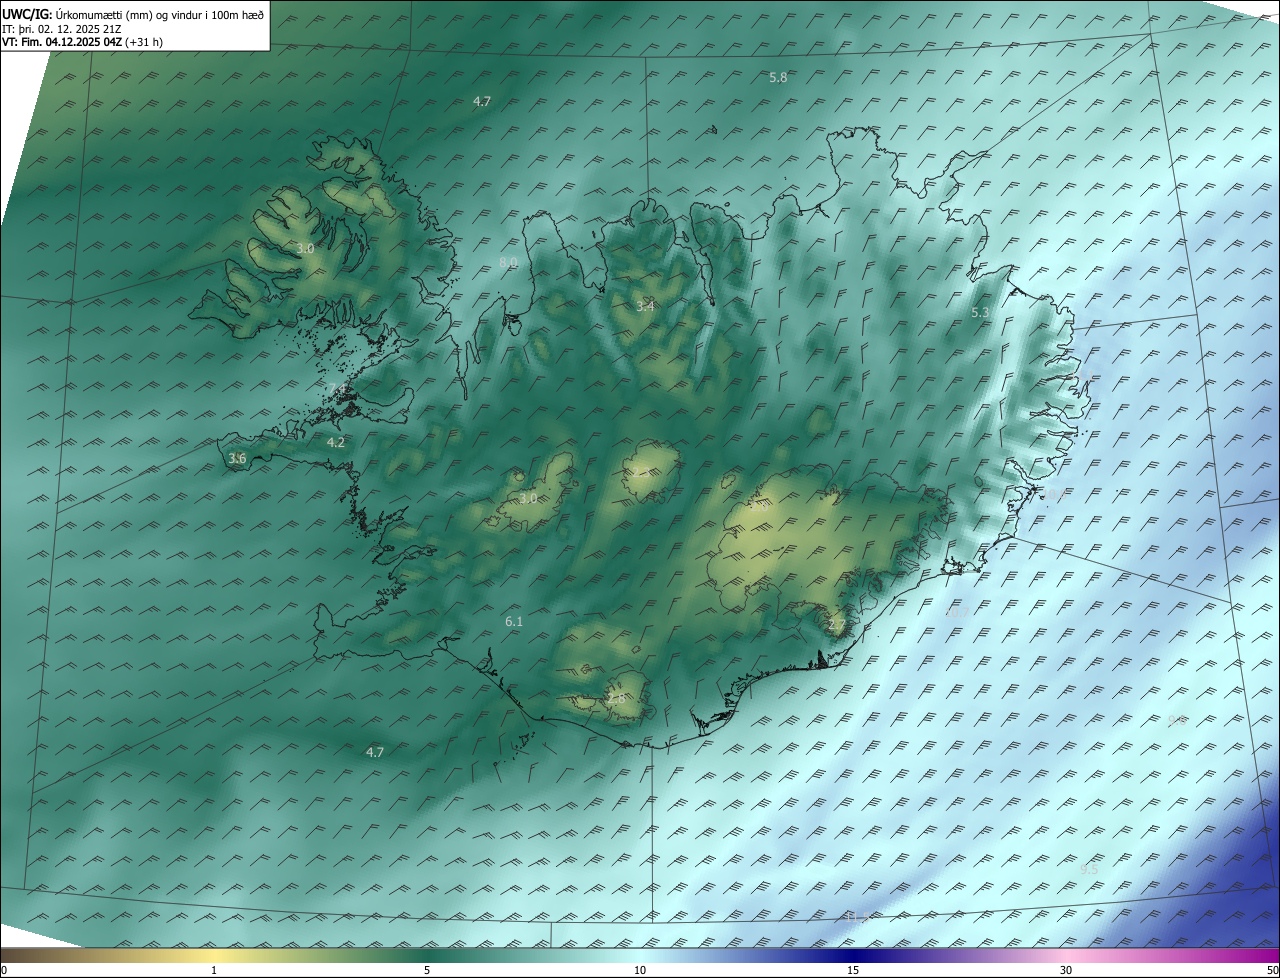Click the 6.1 value in the southwest
1280x978 pixels.
point(514,621)
